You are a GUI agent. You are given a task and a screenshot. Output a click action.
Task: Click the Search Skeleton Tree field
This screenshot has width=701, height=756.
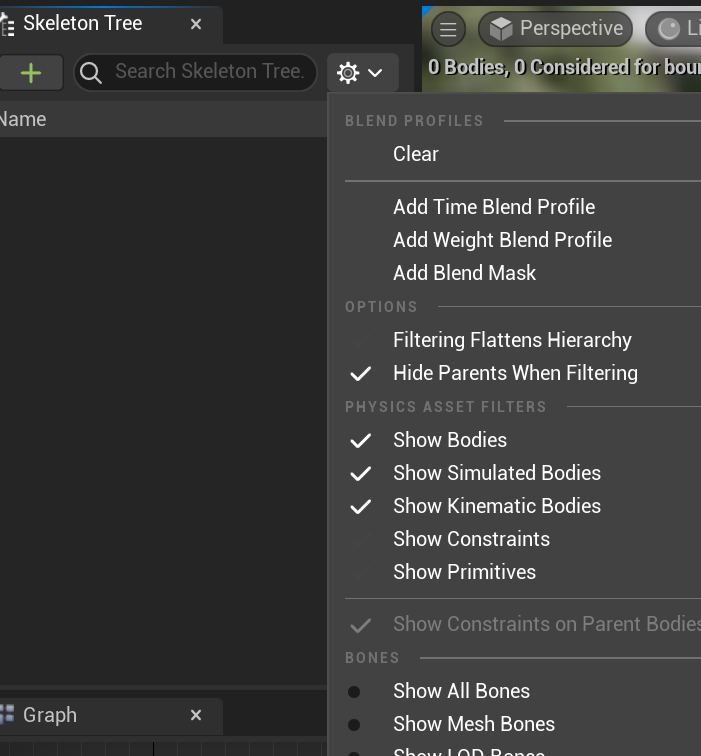(208, 72)
